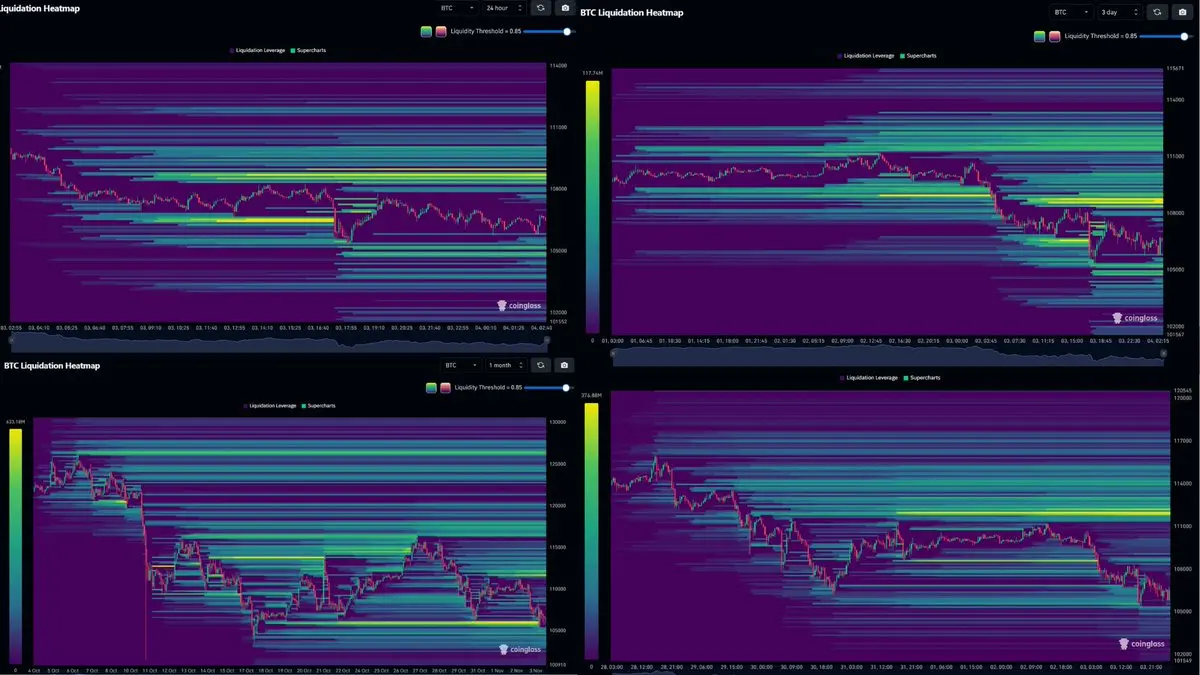Viewport: 1200px width, 675px height.
Task: Click range navigator strip below 3 day chart
Action: [x=888, y=355]
